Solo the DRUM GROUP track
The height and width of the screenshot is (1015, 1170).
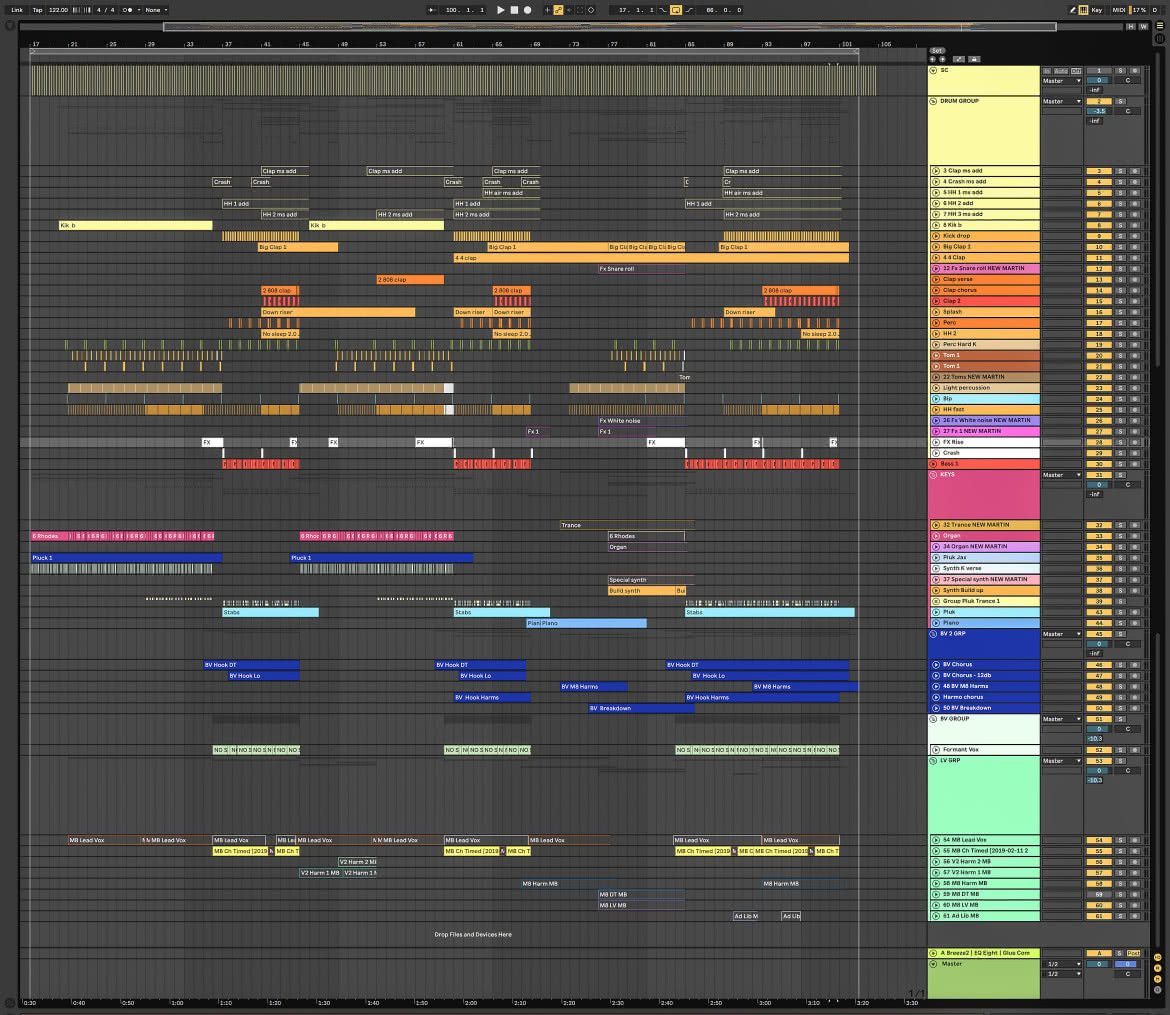point(1120,102)
